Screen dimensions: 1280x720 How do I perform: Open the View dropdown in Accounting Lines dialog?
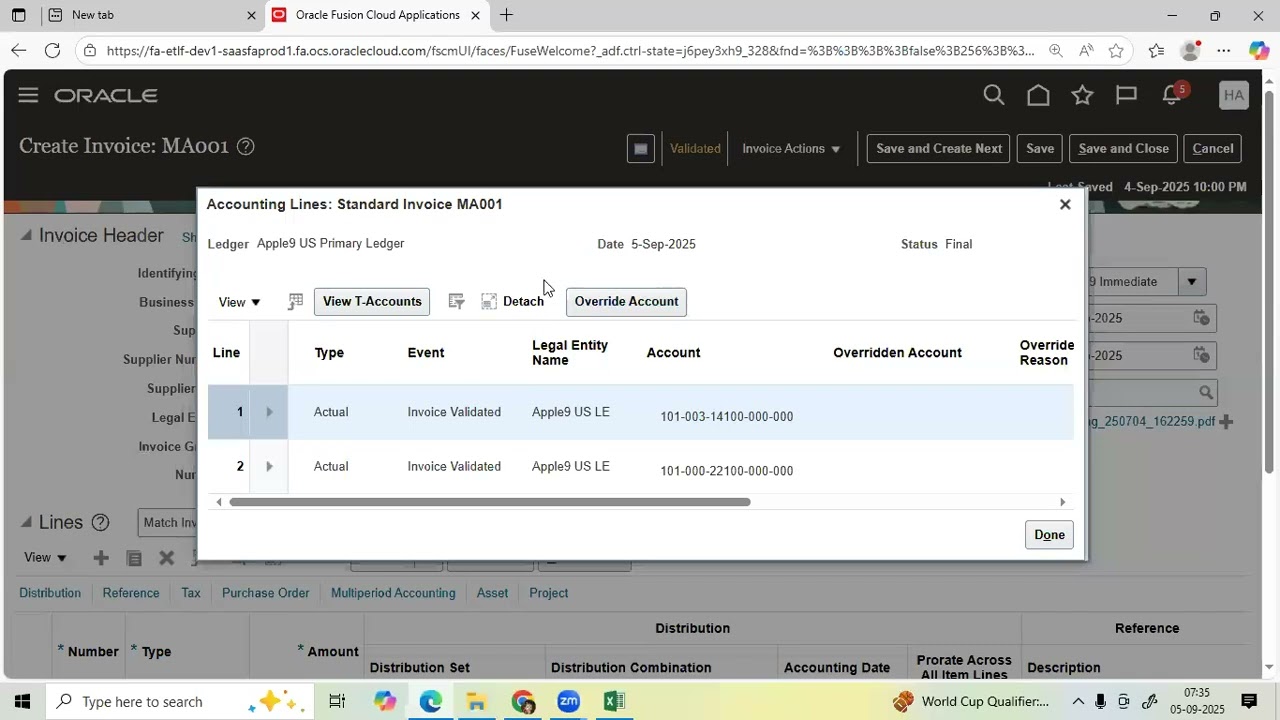coord(239,302)
